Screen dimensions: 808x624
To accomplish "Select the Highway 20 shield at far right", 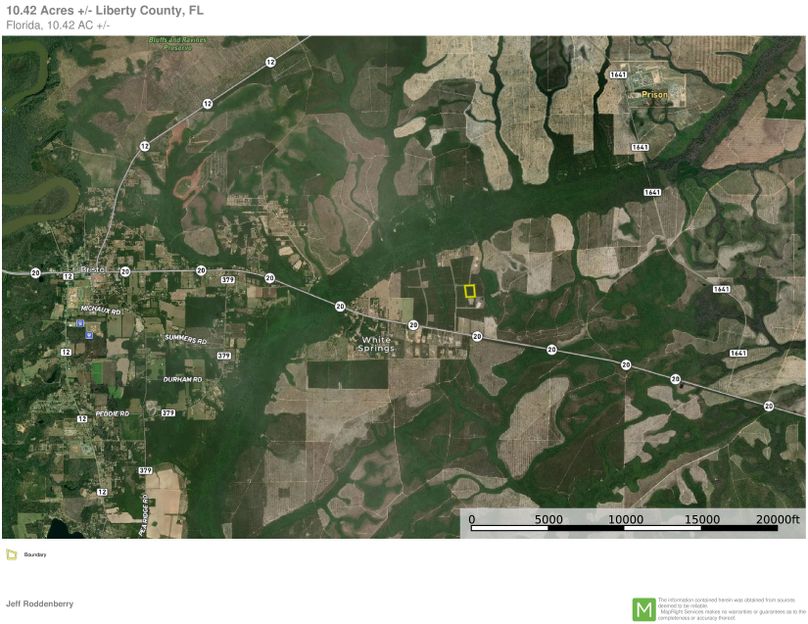I will click(x=767, y=404).
